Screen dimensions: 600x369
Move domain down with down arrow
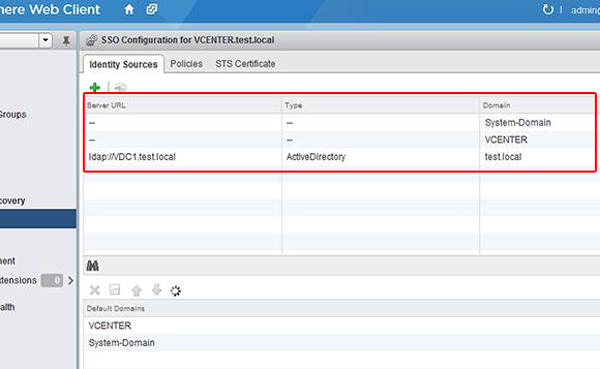pos(157,290)
